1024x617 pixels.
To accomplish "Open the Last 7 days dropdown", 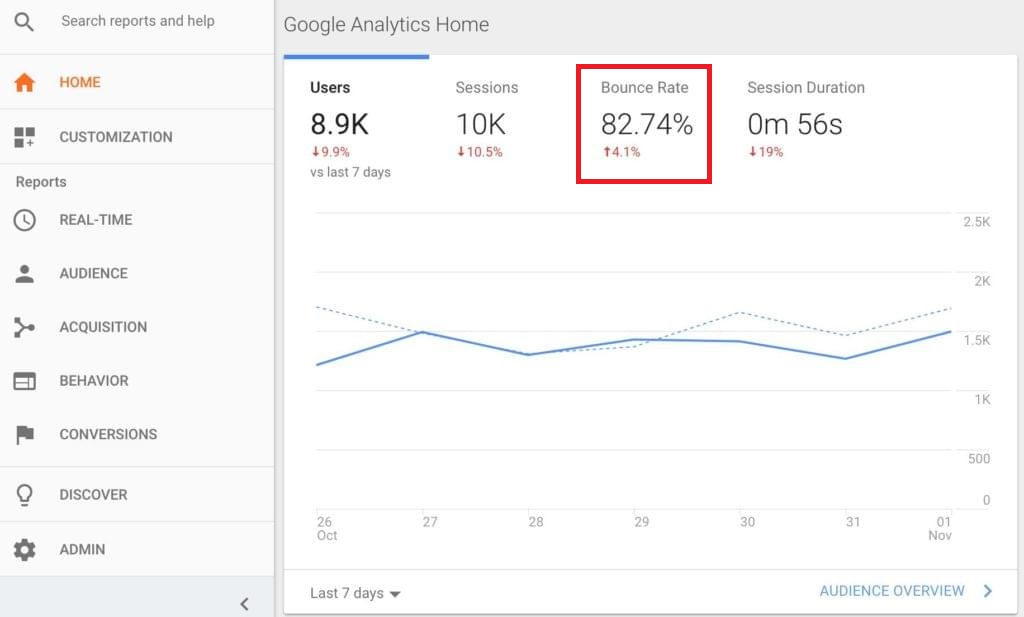I will click(355, 593).
